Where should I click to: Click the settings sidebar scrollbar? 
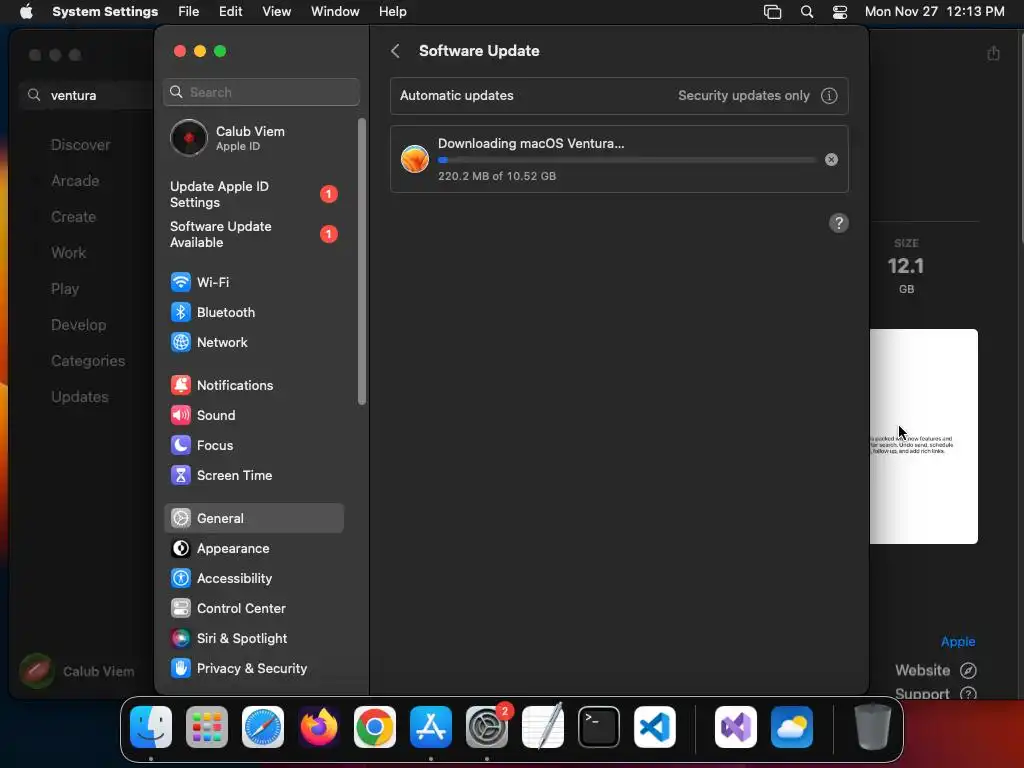[x=362, y=261]
